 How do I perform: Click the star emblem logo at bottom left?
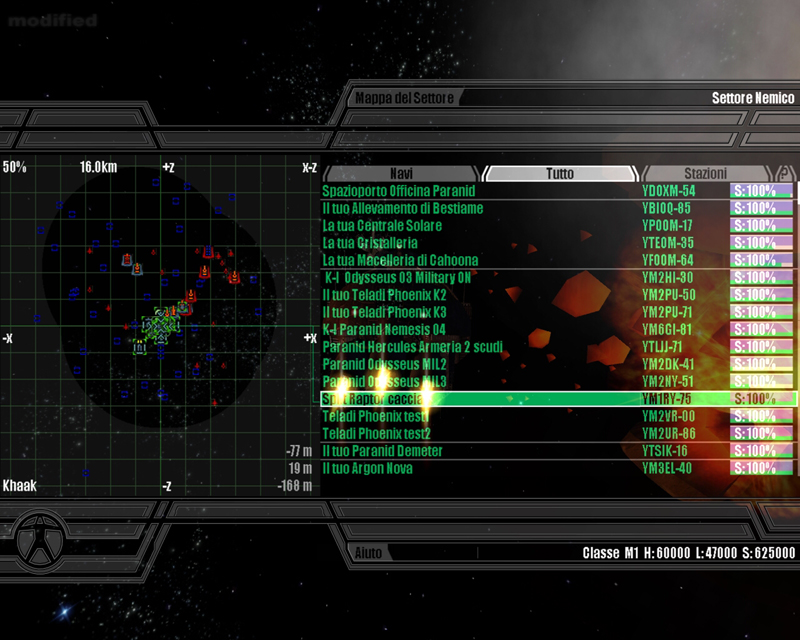pos(40,542)
